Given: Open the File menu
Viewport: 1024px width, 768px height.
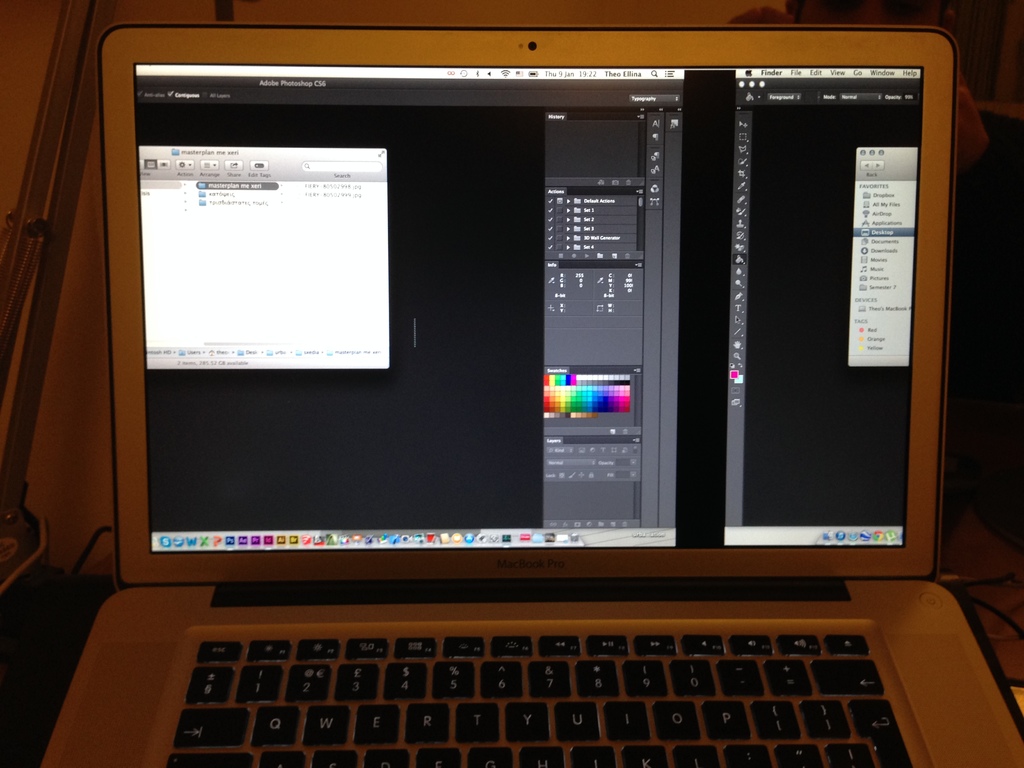Looking at the screenshot, I should pyautogui.click(x=796, y=73).
